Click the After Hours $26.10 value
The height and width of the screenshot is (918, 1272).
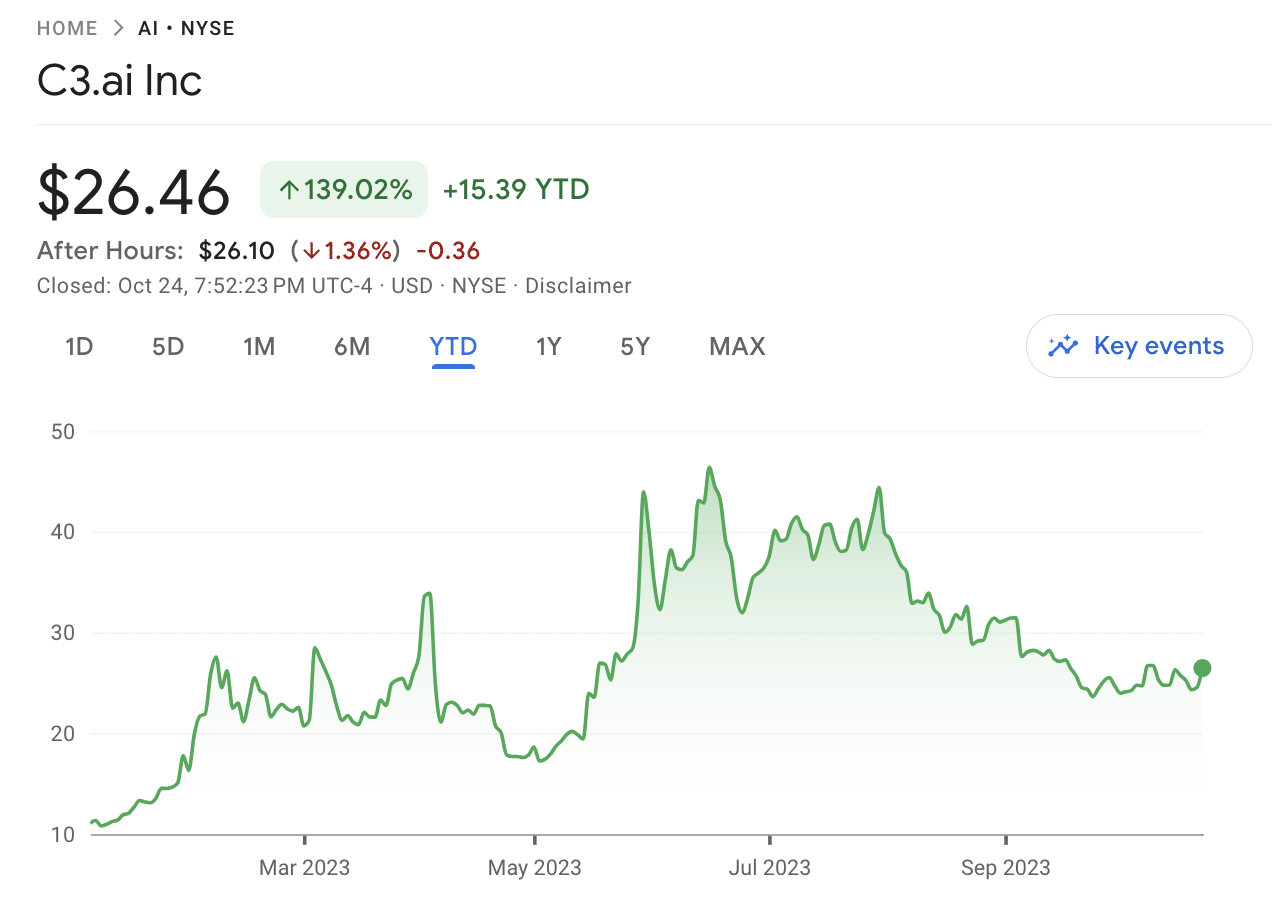tap(236, 250)
